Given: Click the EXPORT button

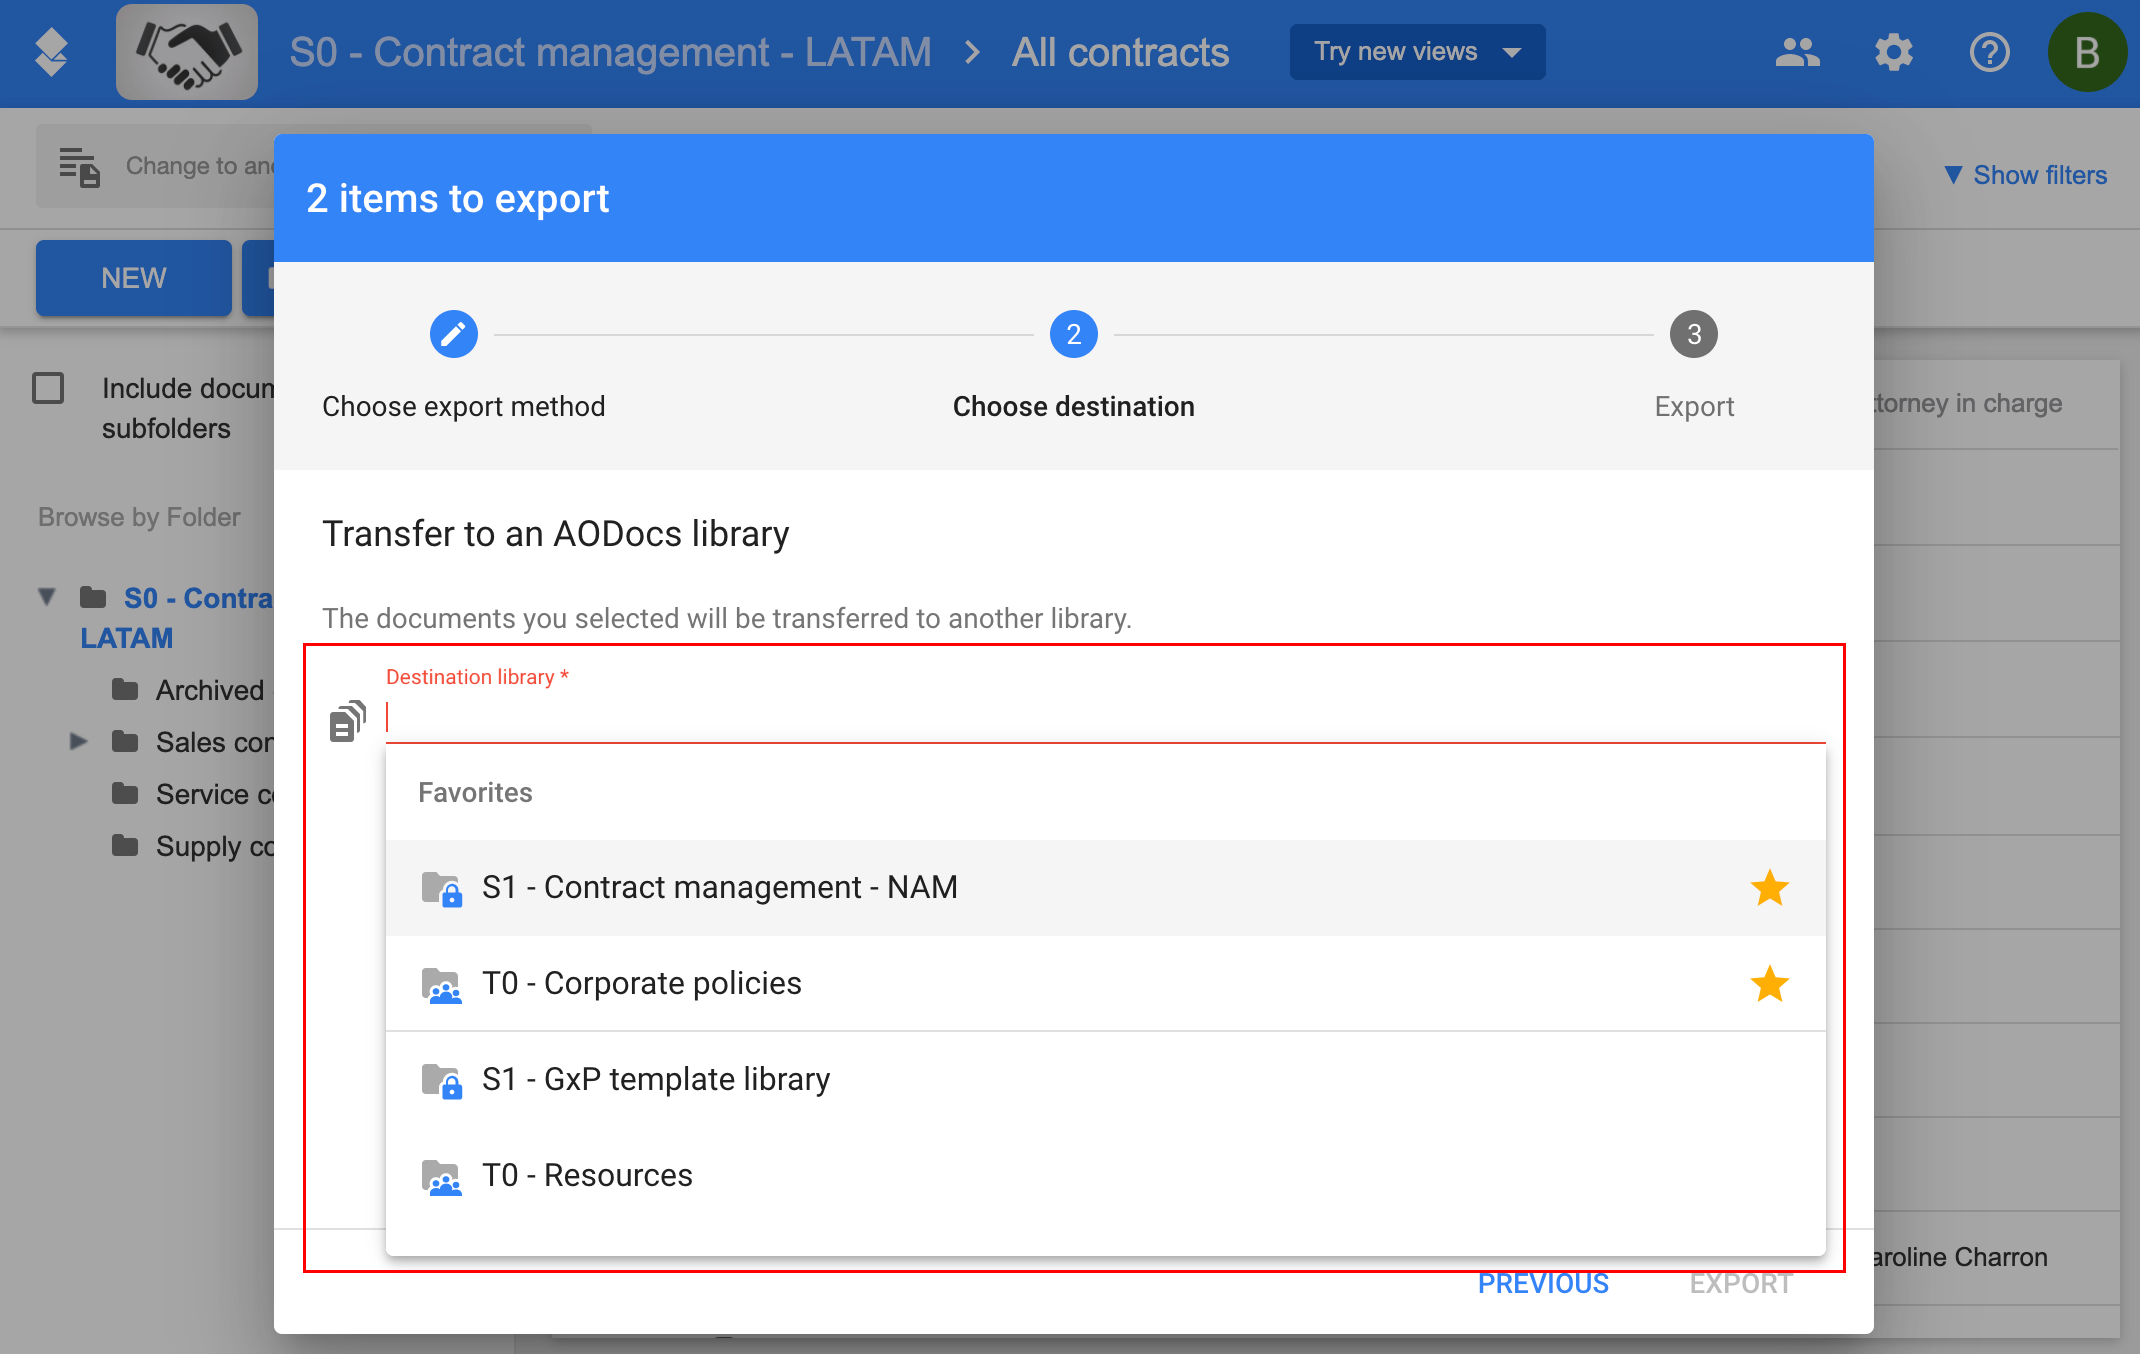Looking at the screenshot, I should coord(1741,1284).
